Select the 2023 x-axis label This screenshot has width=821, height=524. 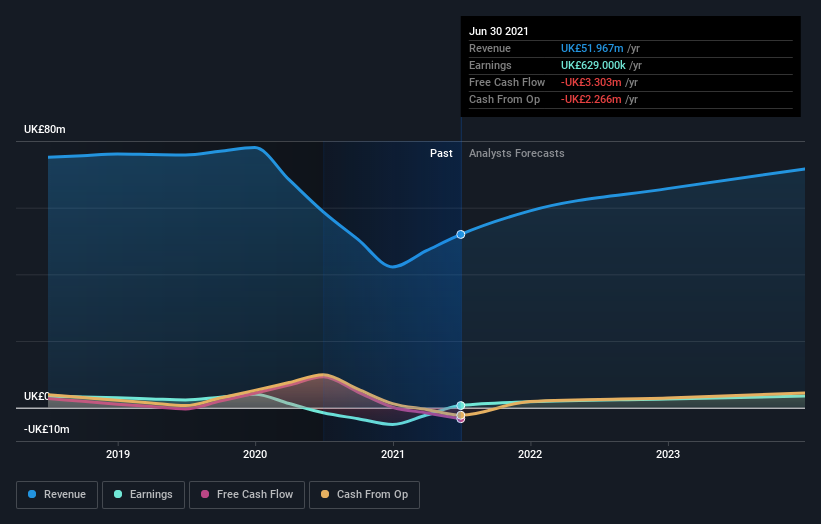pos(668,454)
